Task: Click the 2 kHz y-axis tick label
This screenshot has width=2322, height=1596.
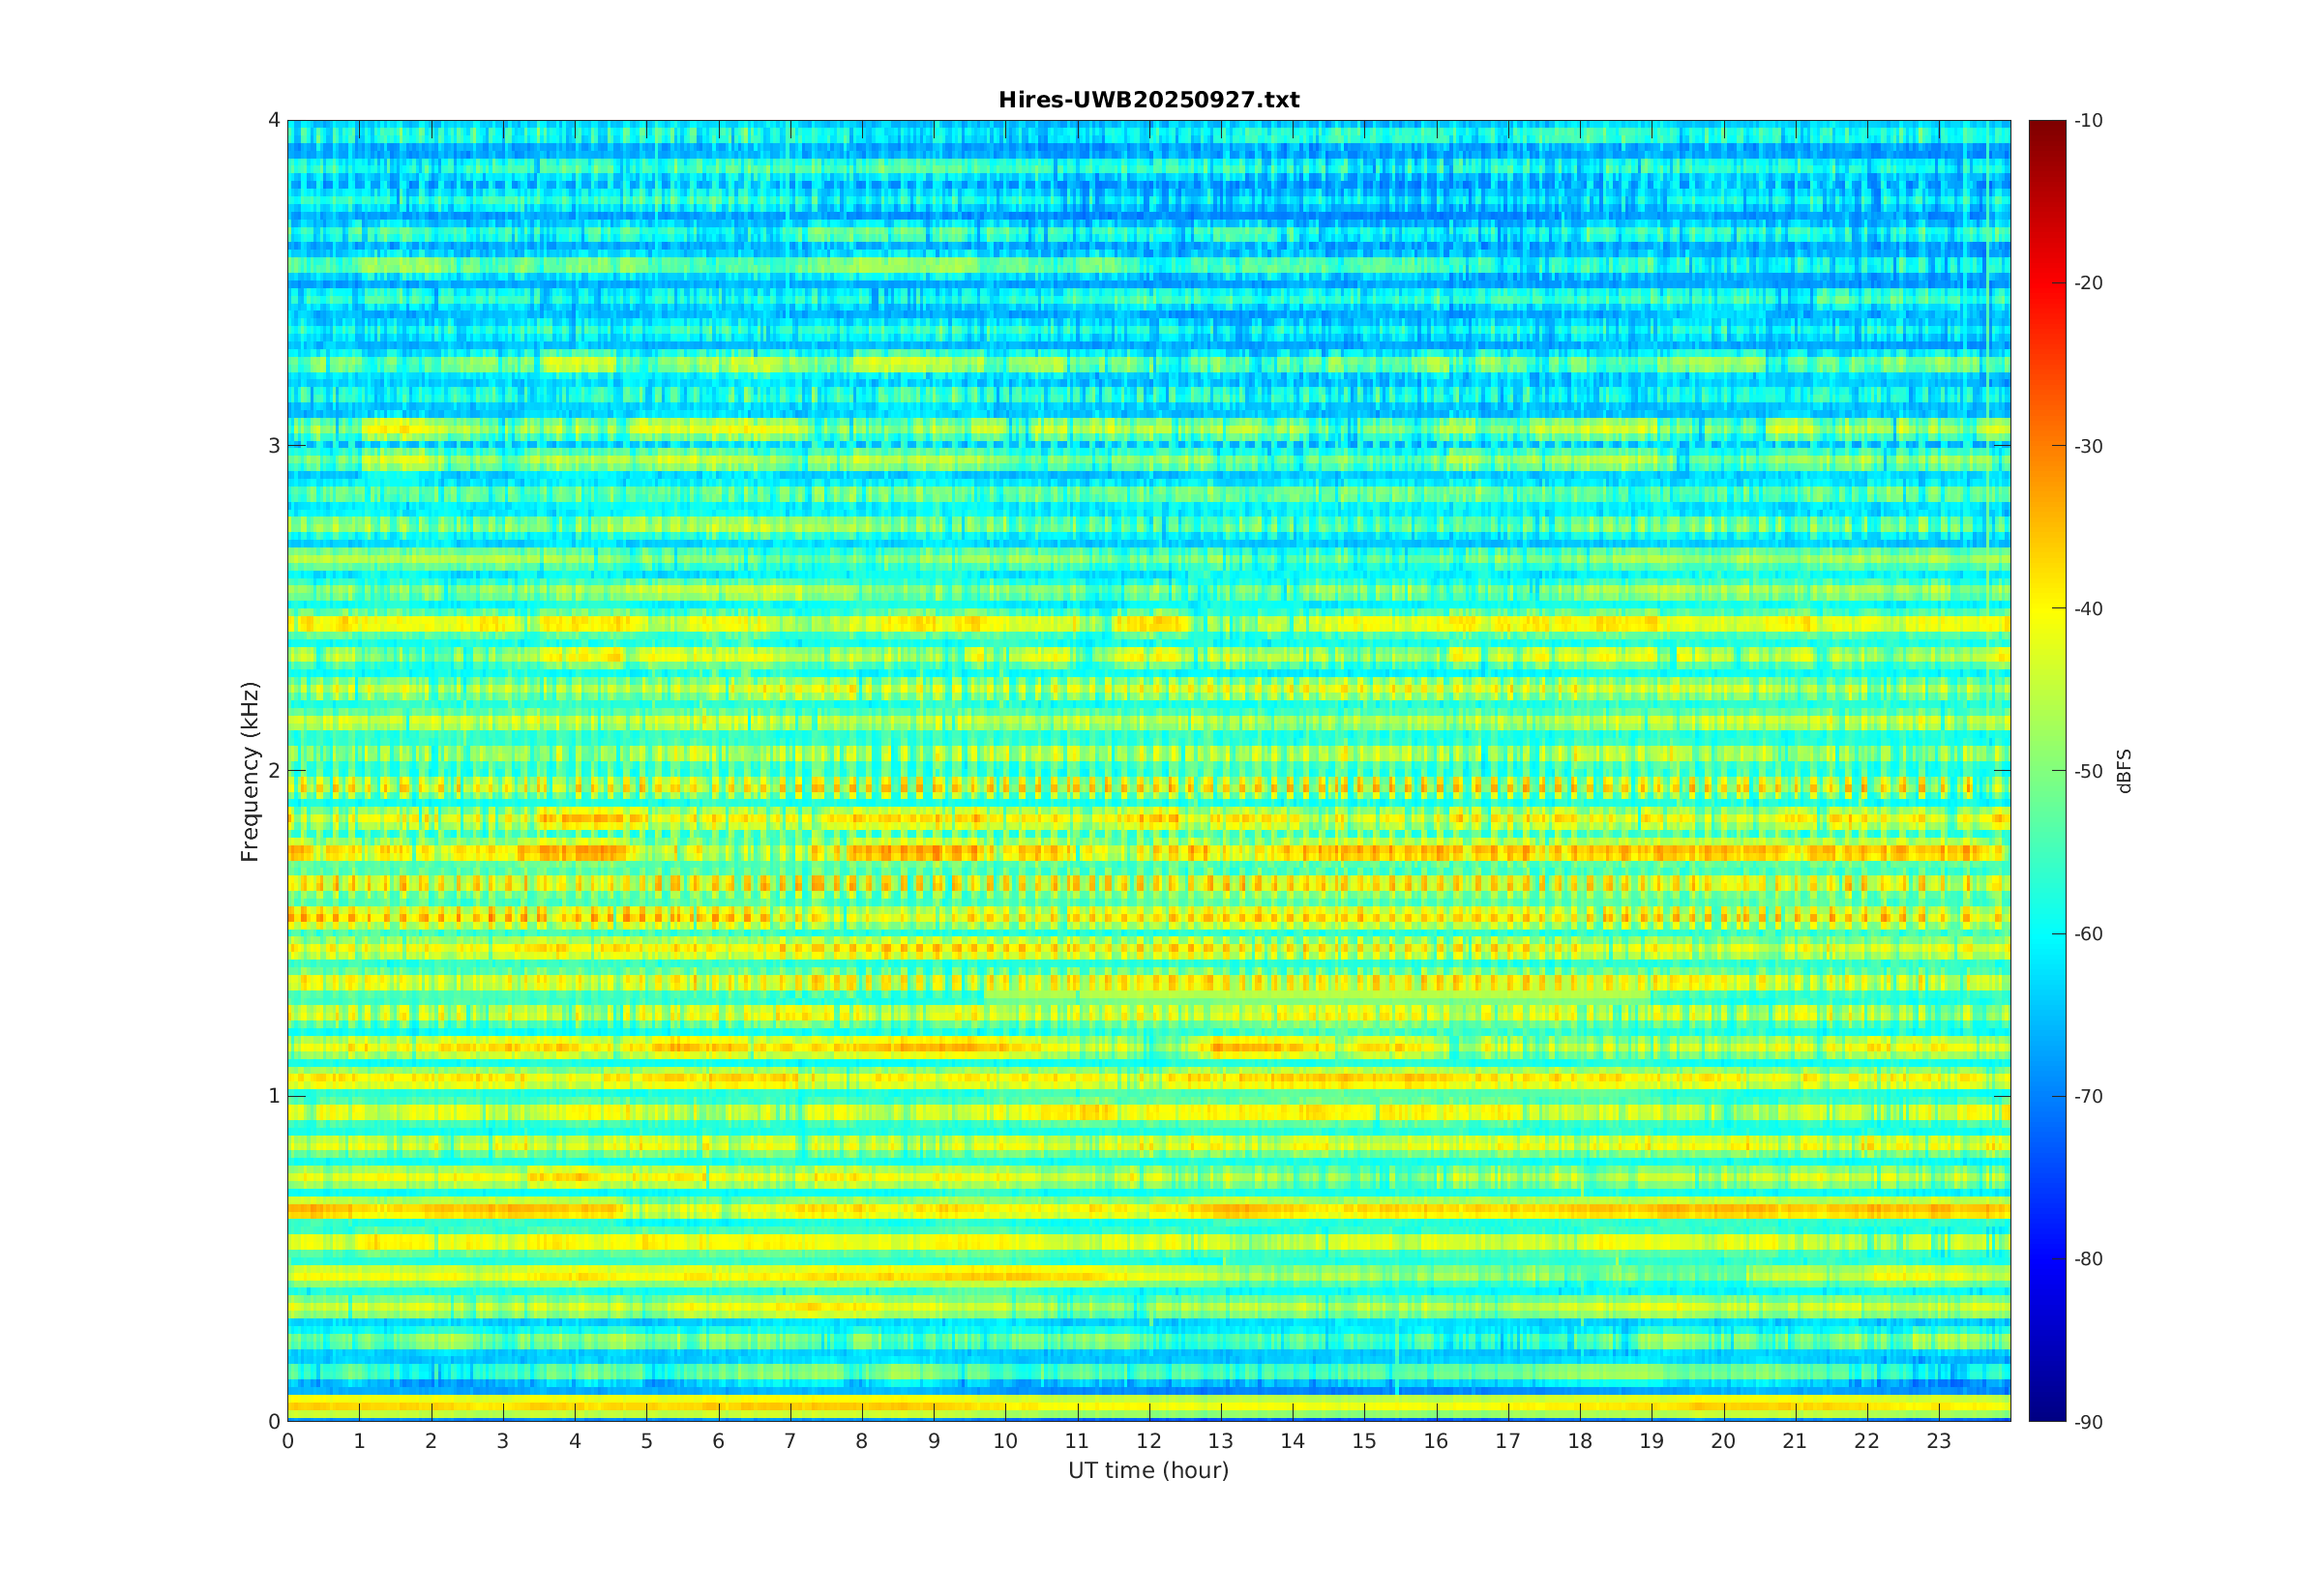Action: pyautogui.click(x=273, y=771)
